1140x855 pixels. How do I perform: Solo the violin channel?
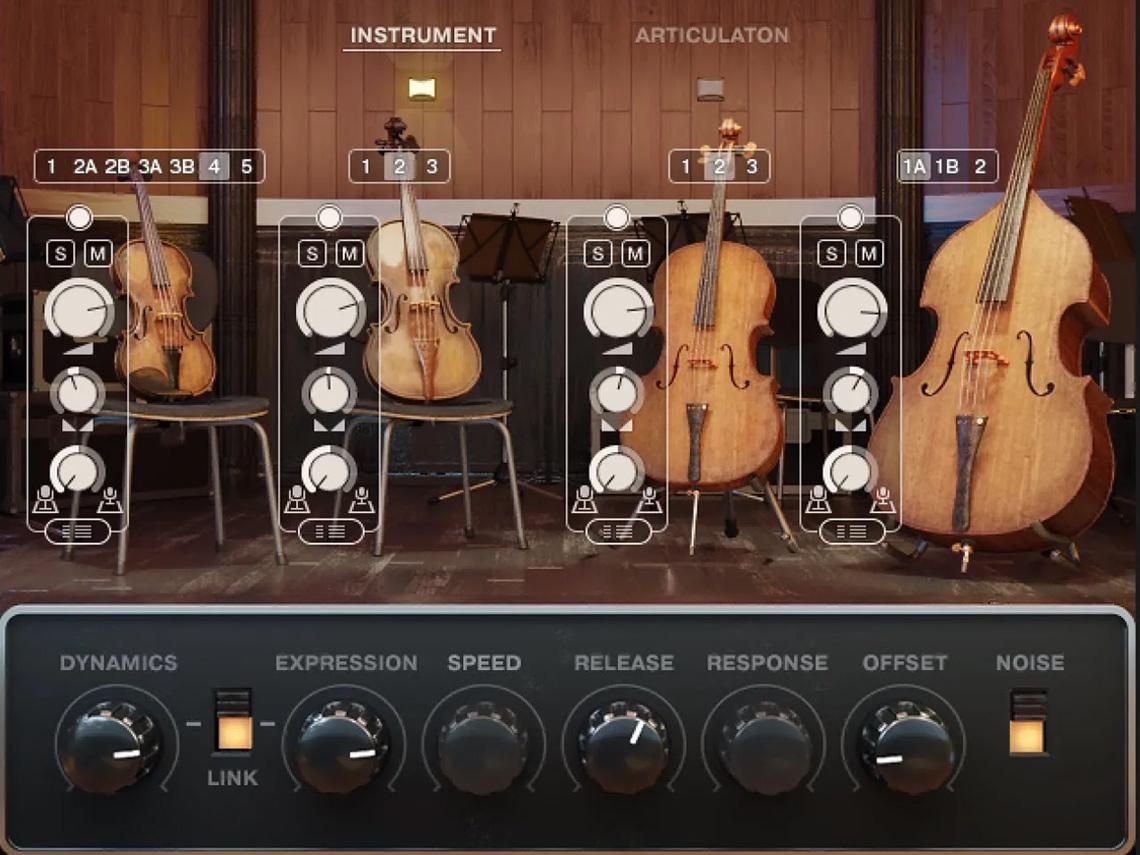click(60, 253)
